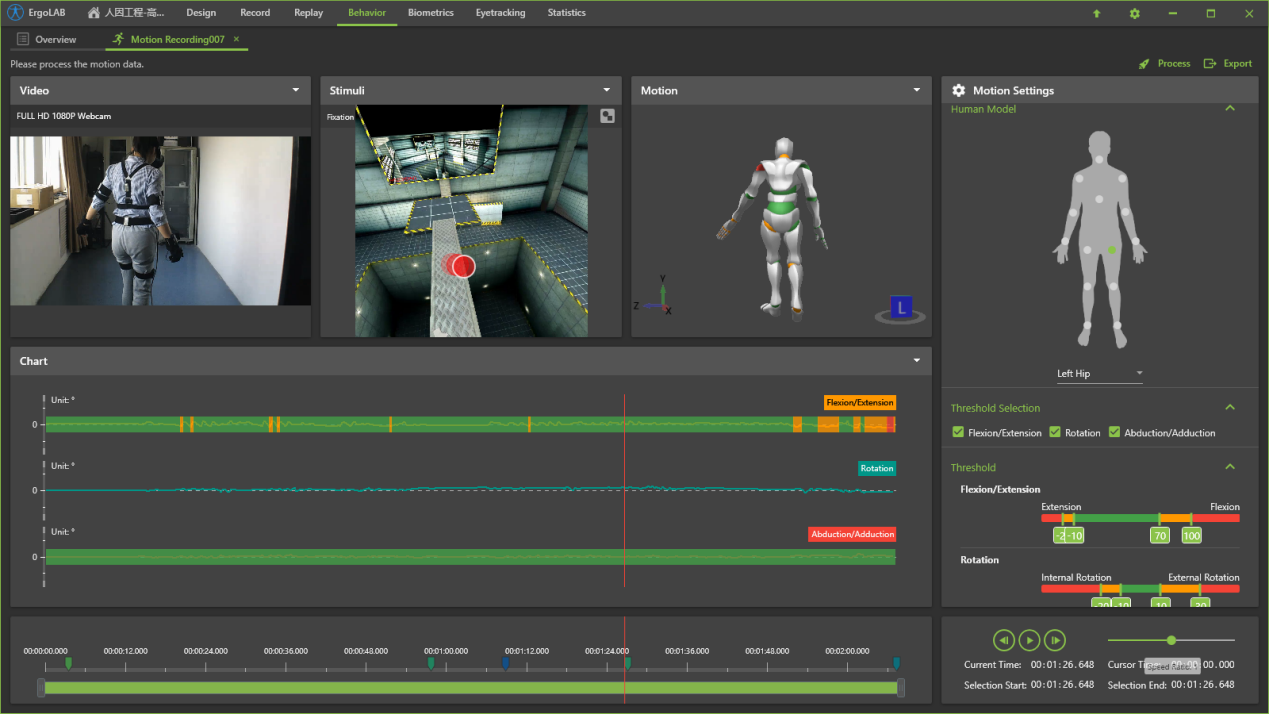Click the green upload arrow icon

1097,13
